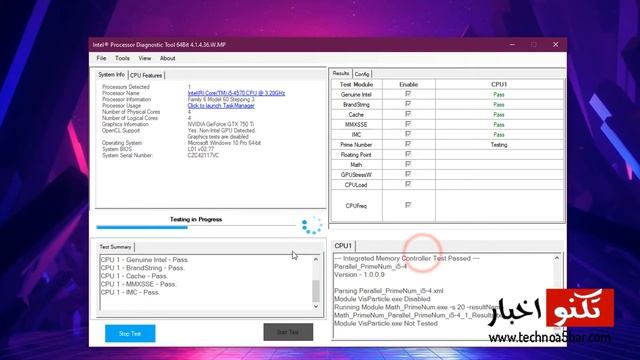This screenshot has height=360, width=640.
Task: Select 'CPU 1 - MMXSSE - Pass.' line
Action: coord(138,284)
